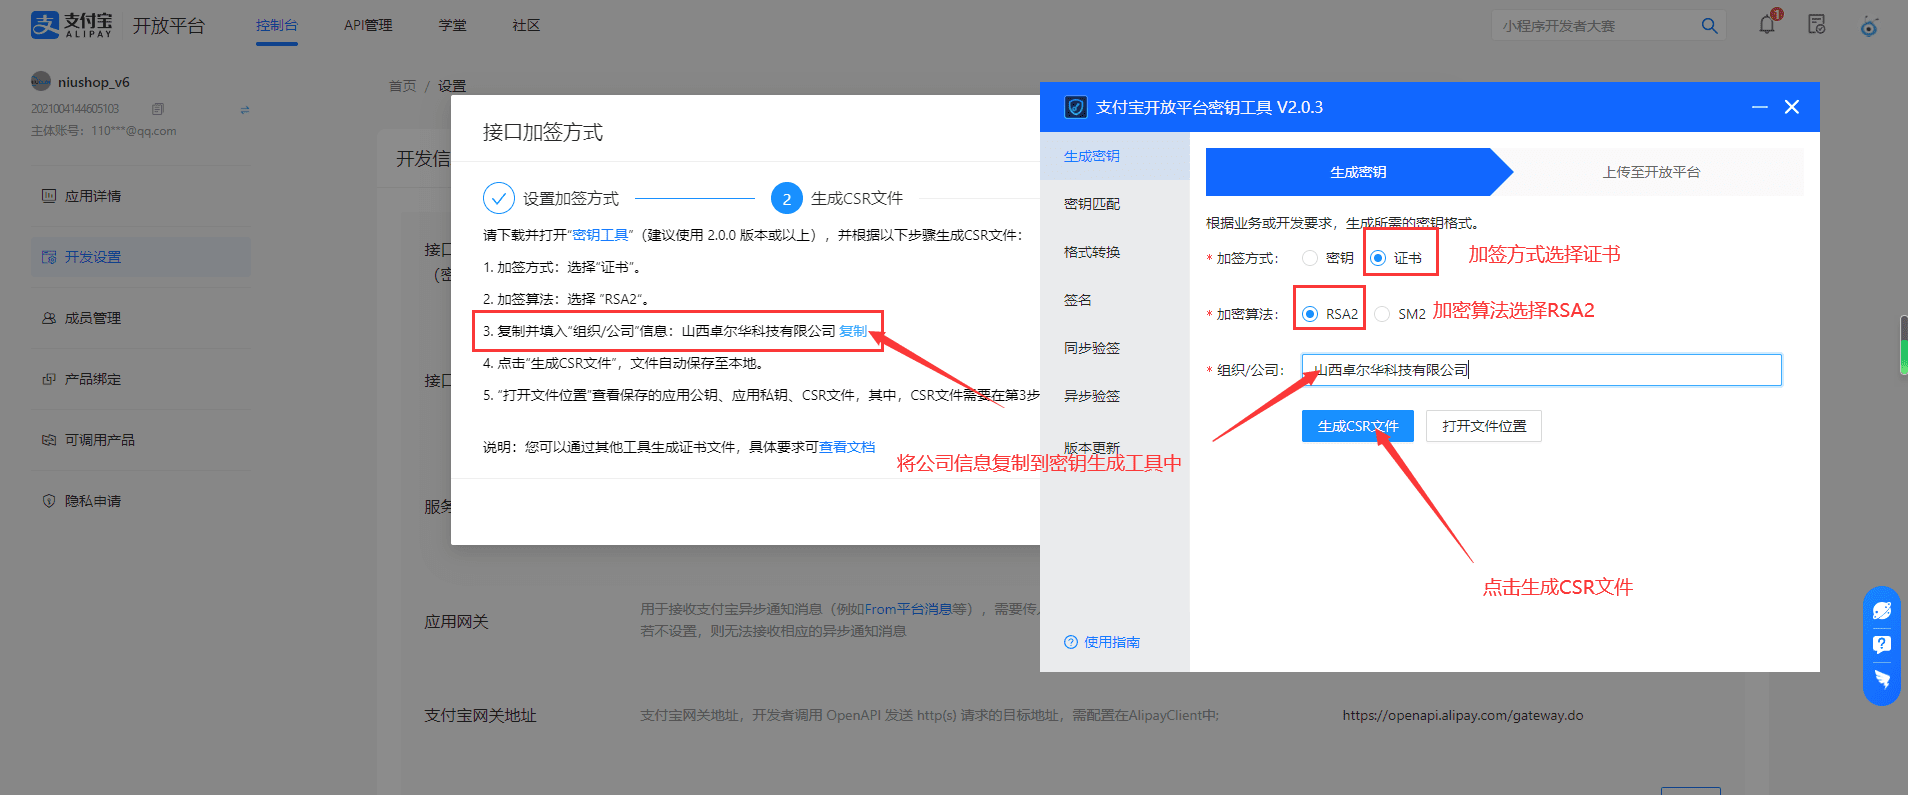
Task: Switch to 上传至开放平台 step tab
Action: coord(1651,172)
